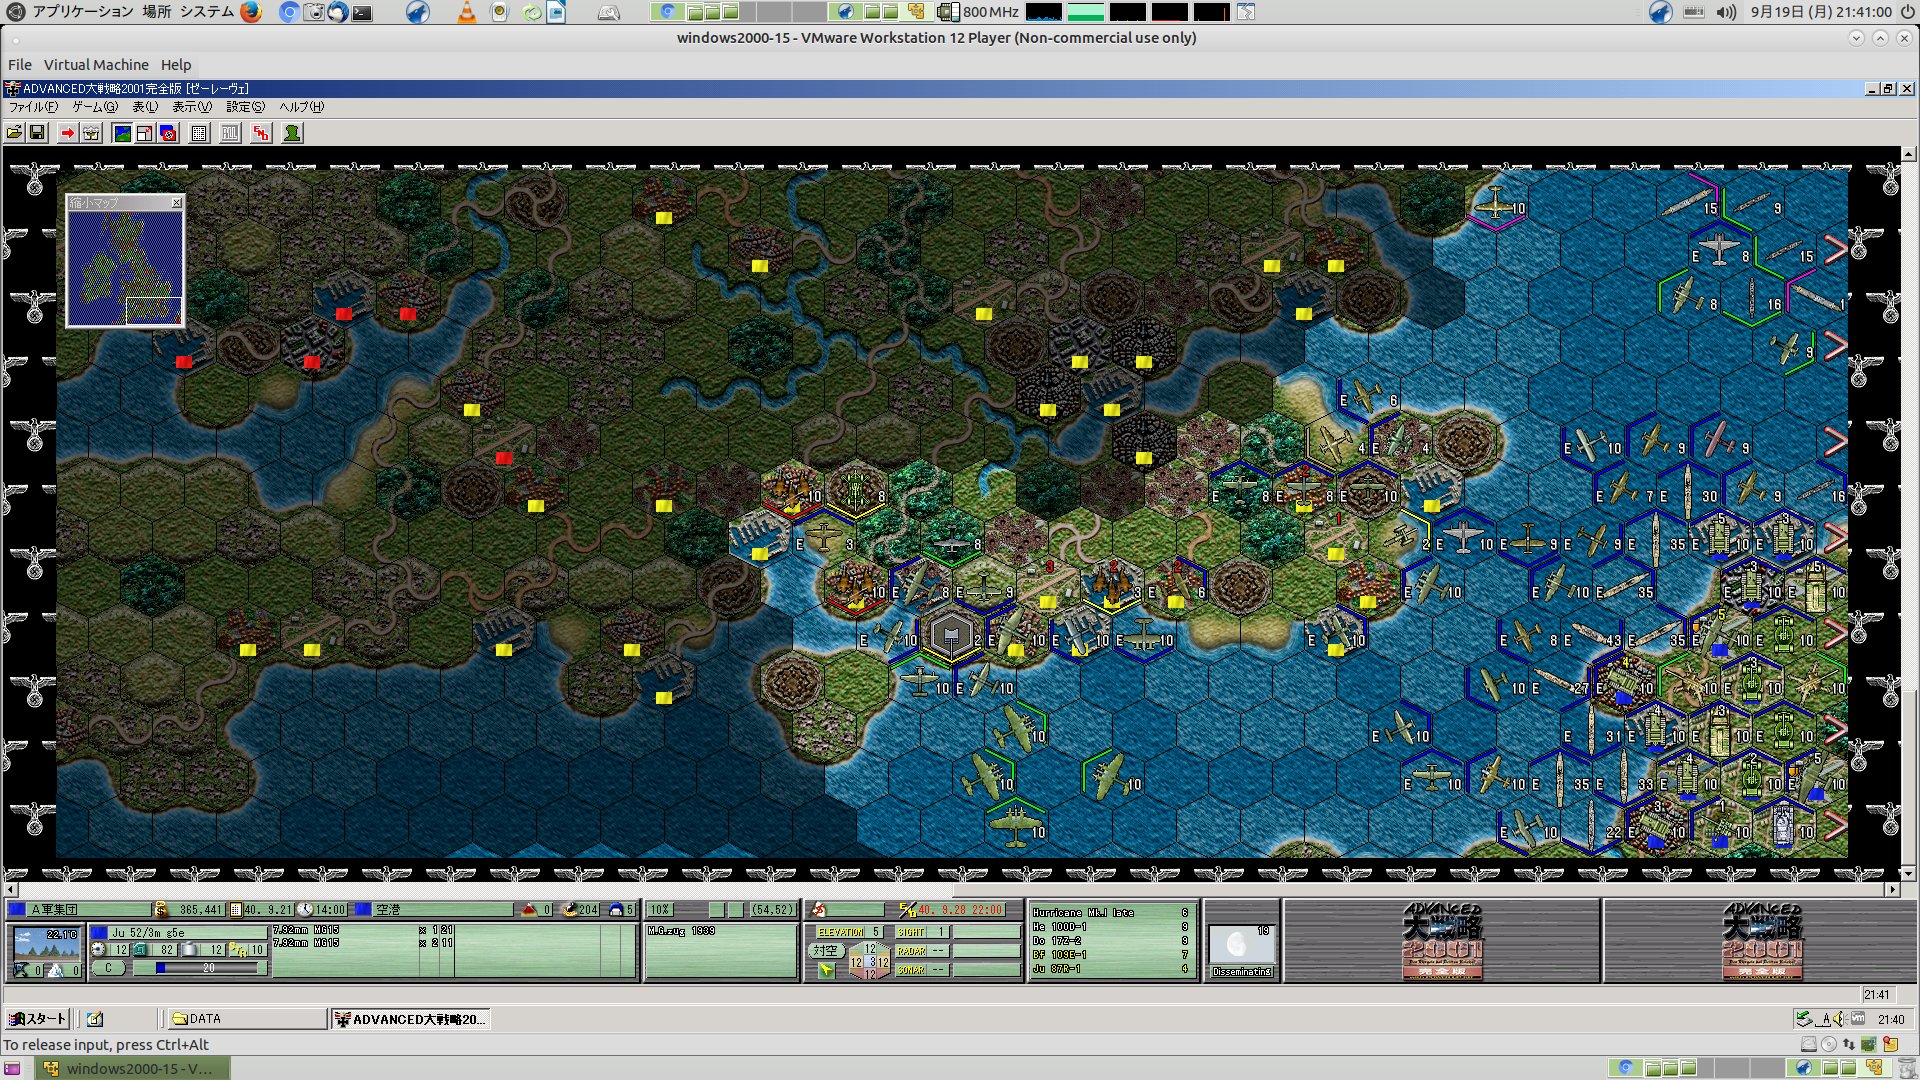Open VMware Player Help menu
This screenshot has width=1920, height=1080.
tap(176, 65)
